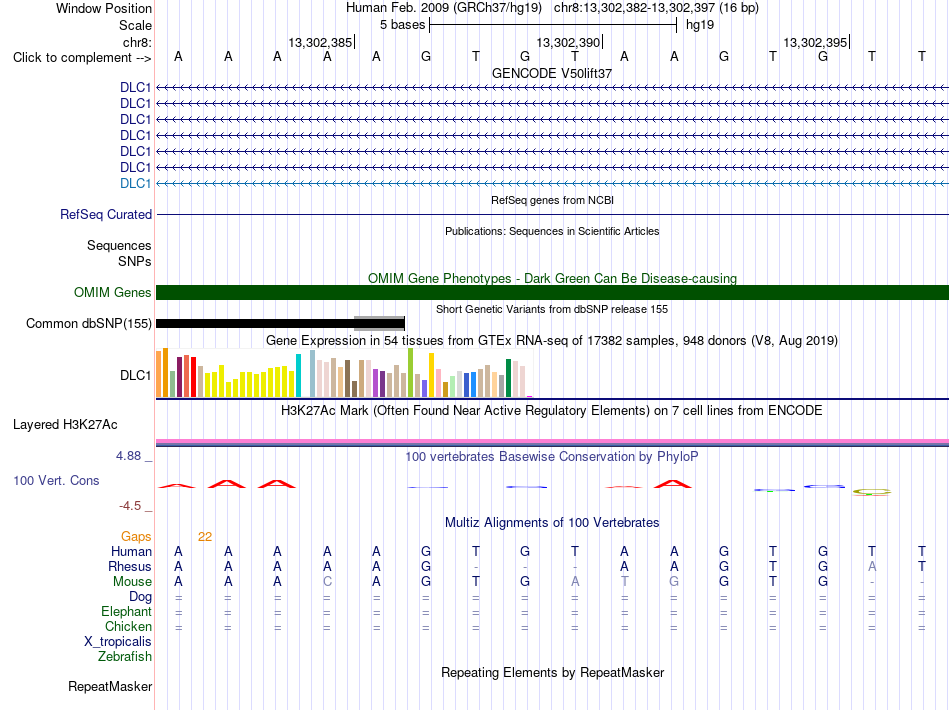The height and width of the screenshot is (710, 950).
Task: Click the -4.5 conservation axis minimum
Action: pos(130,506)
